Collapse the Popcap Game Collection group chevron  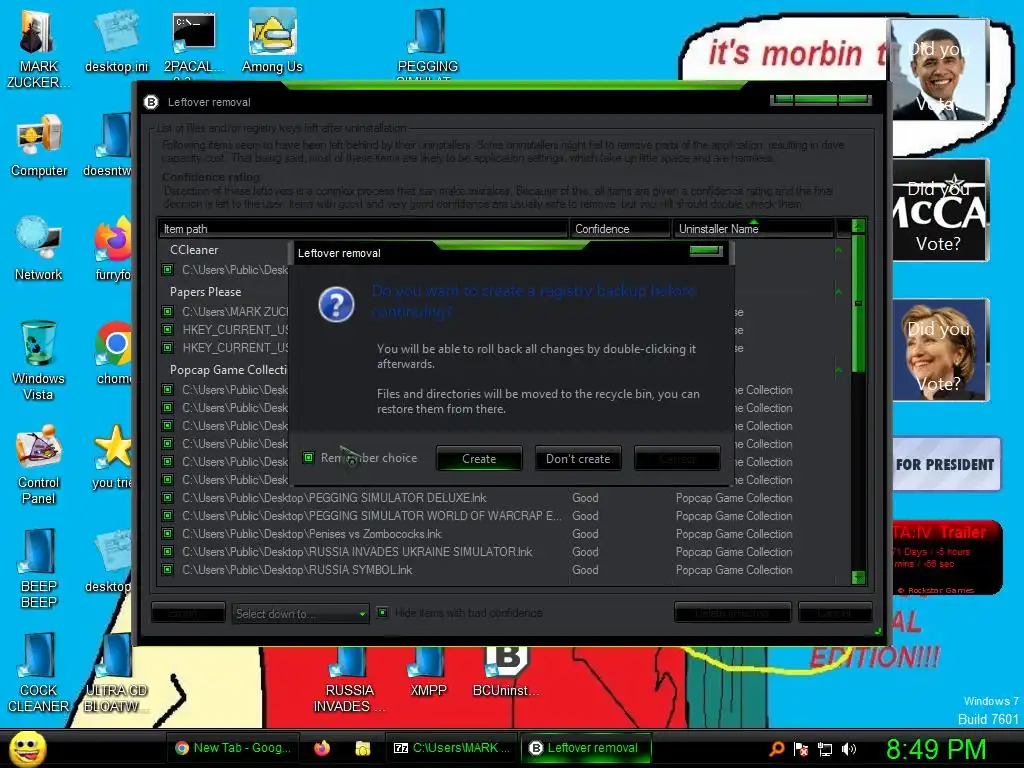point(839,370)
